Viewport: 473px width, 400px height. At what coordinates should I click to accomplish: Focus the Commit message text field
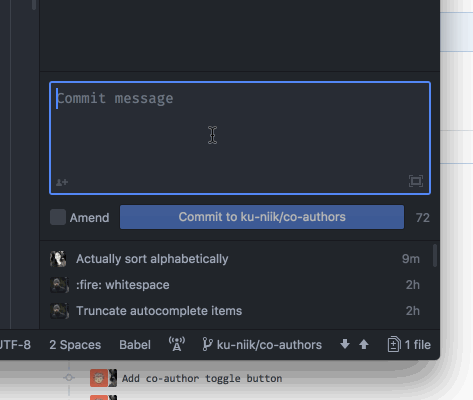pos(240,138)
